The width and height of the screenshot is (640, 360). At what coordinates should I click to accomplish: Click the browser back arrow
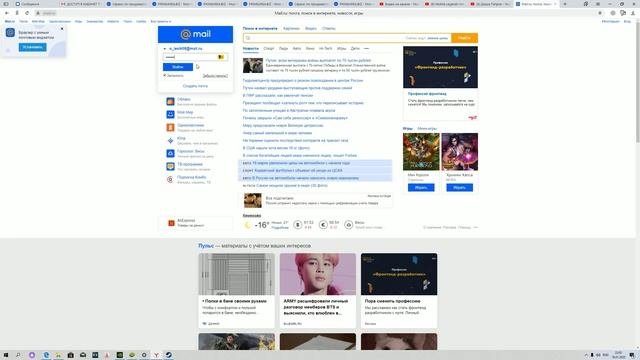7,13
